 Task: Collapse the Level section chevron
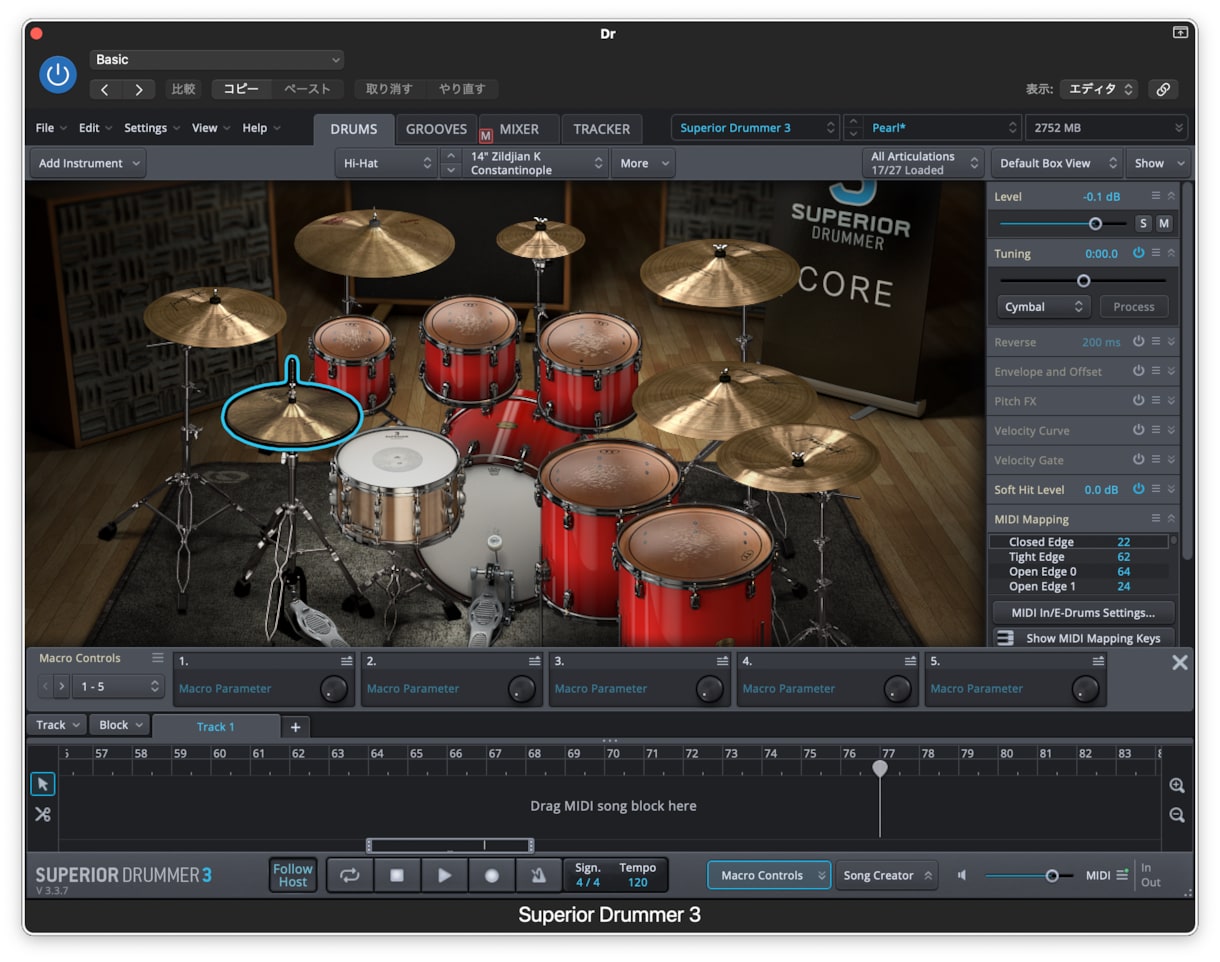[x=1171, y=196]
